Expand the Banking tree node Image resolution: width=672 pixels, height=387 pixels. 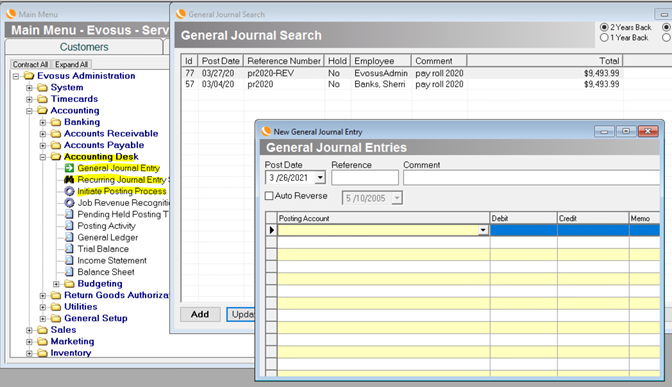pos(43,123)
